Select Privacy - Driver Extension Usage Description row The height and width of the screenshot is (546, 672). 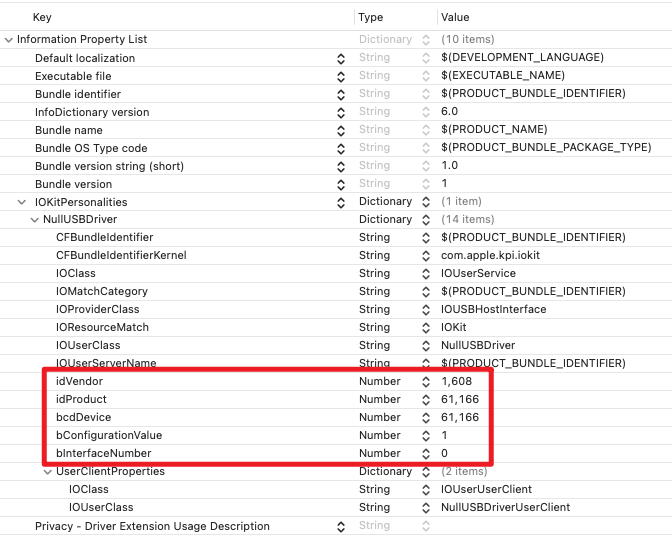coord(152,526)
